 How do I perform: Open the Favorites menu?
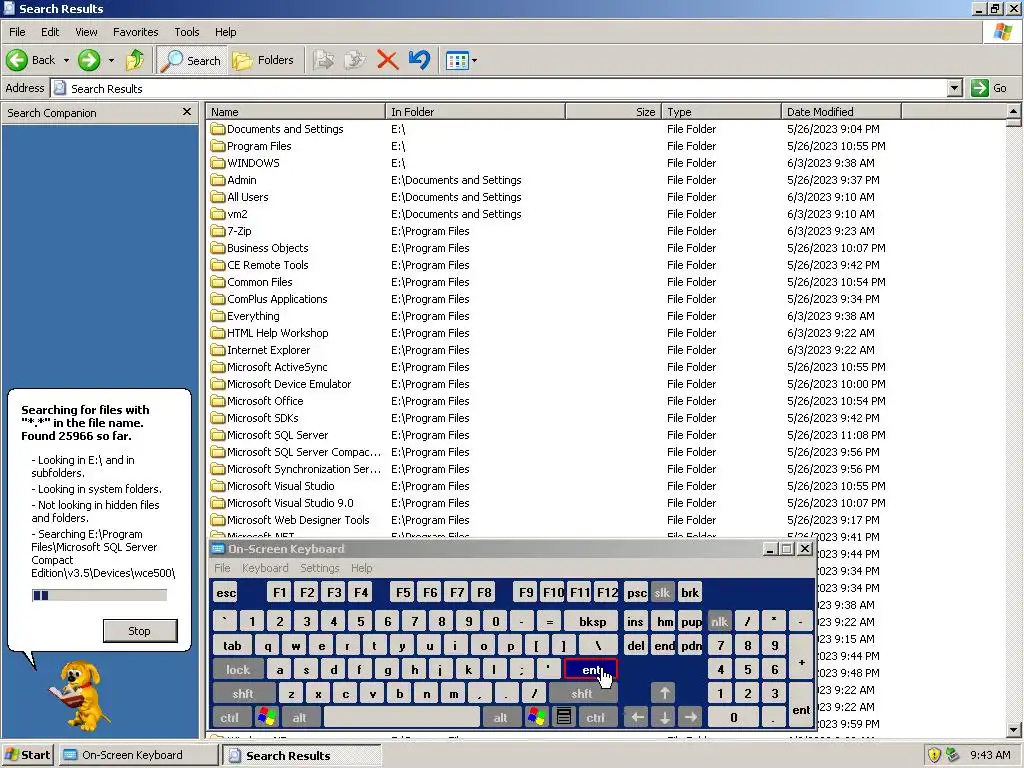coord(135,32)
